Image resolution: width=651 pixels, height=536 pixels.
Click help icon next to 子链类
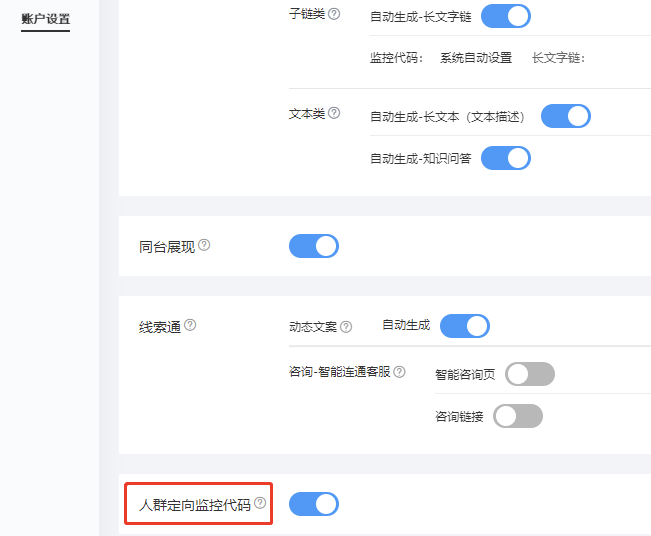point(334,14)
